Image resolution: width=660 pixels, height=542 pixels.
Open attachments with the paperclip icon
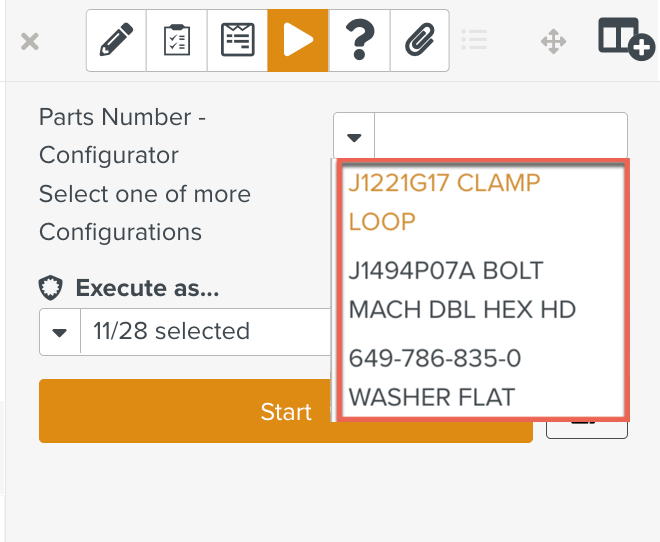[418, 41]
